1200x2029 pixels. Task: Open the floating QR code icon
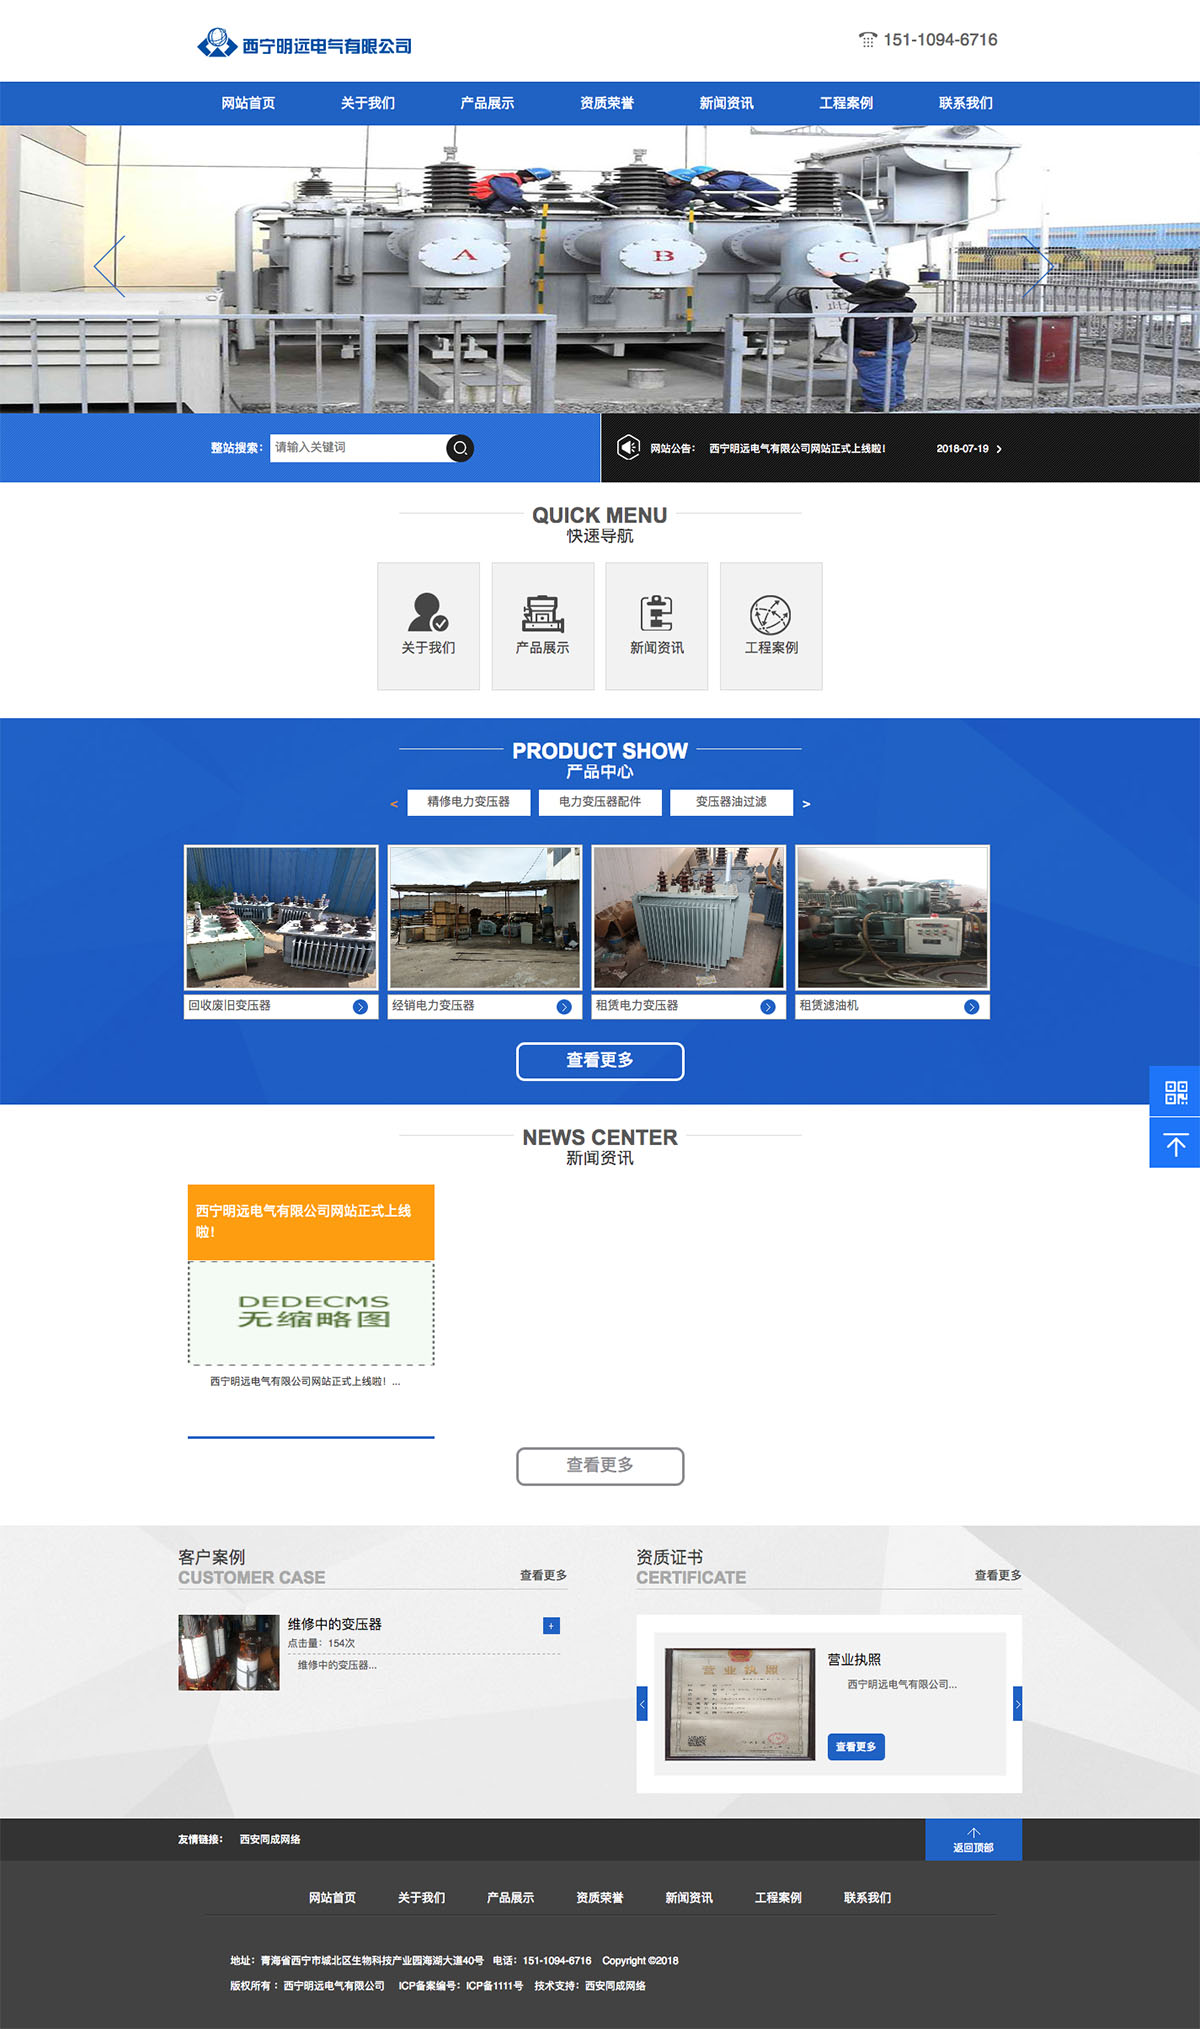1176,1092
